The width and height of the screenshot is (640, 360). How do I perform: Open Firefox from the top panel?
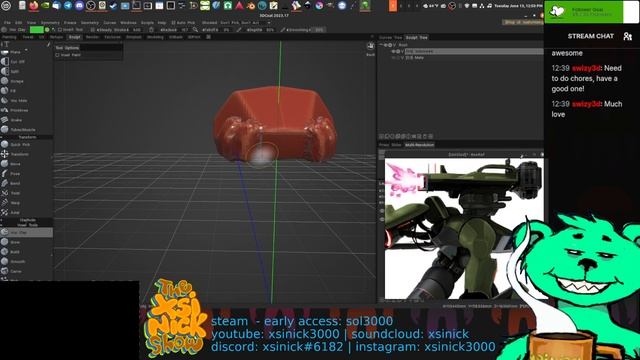[x=33, y=5]
